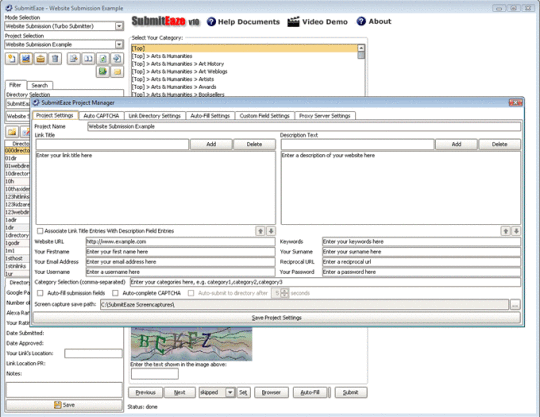Click the folder icon above the directory list

click(12, 132)
